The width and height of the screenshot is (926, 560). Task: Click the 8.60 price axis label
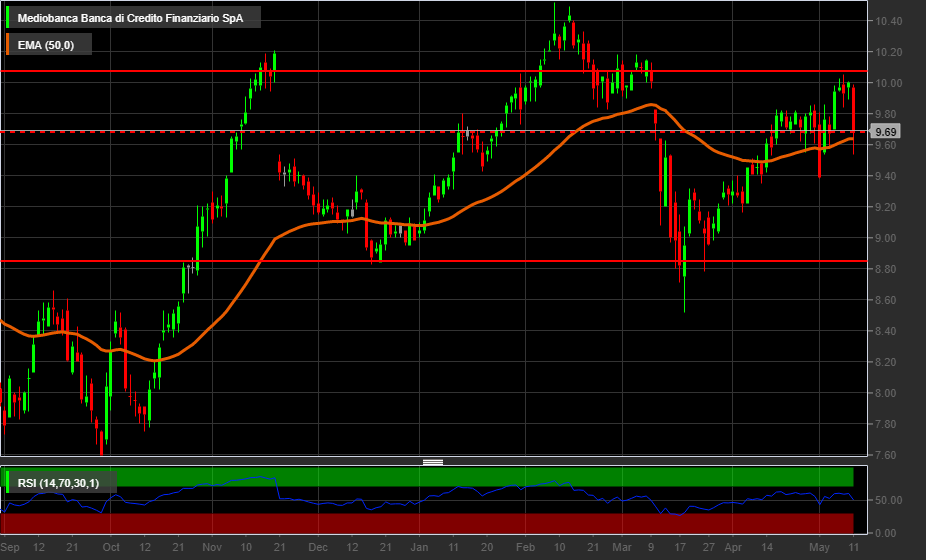888,300
